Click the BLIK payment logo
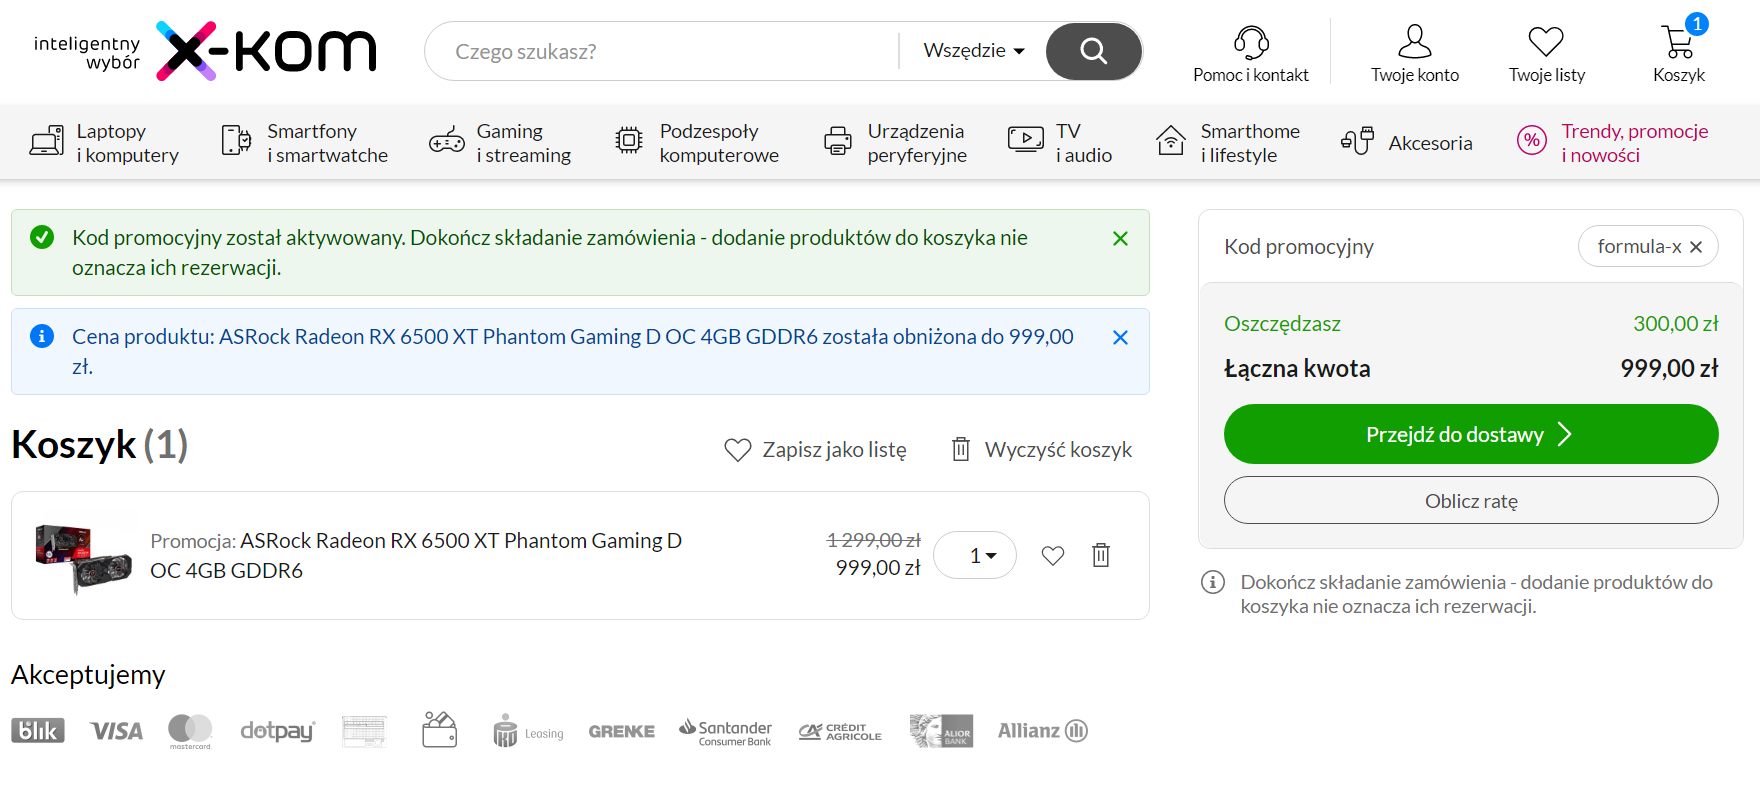1760x785 pixels. [x=38, y=730]
